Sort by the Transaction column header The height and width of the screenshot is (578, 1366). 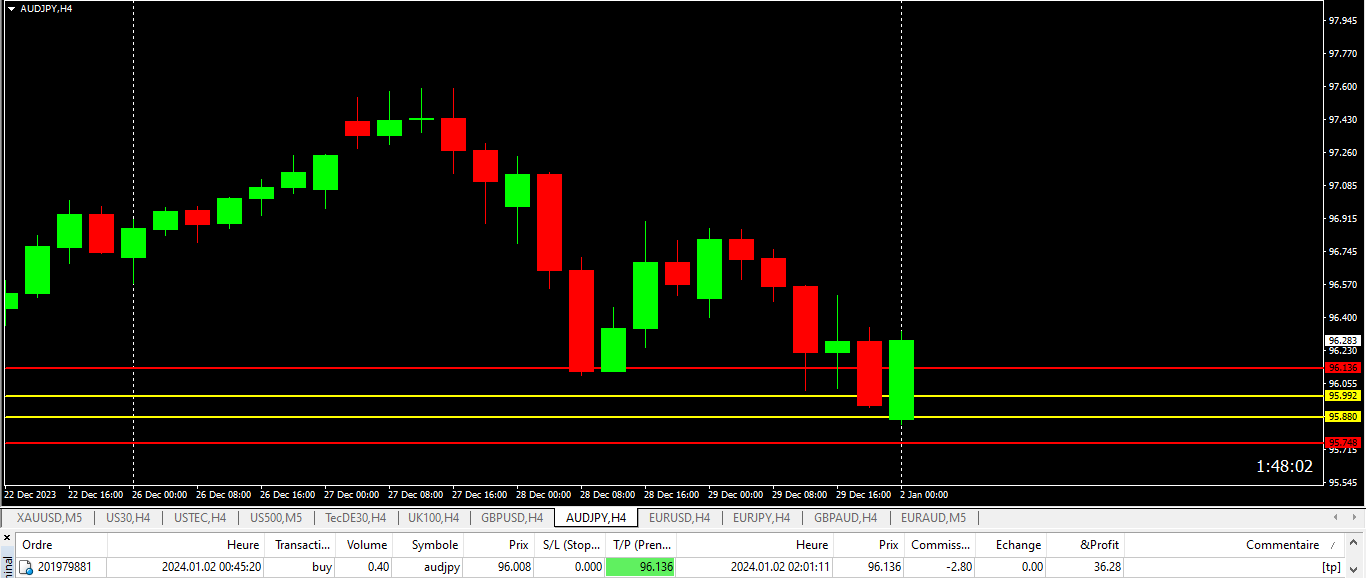tap(299, 545)
